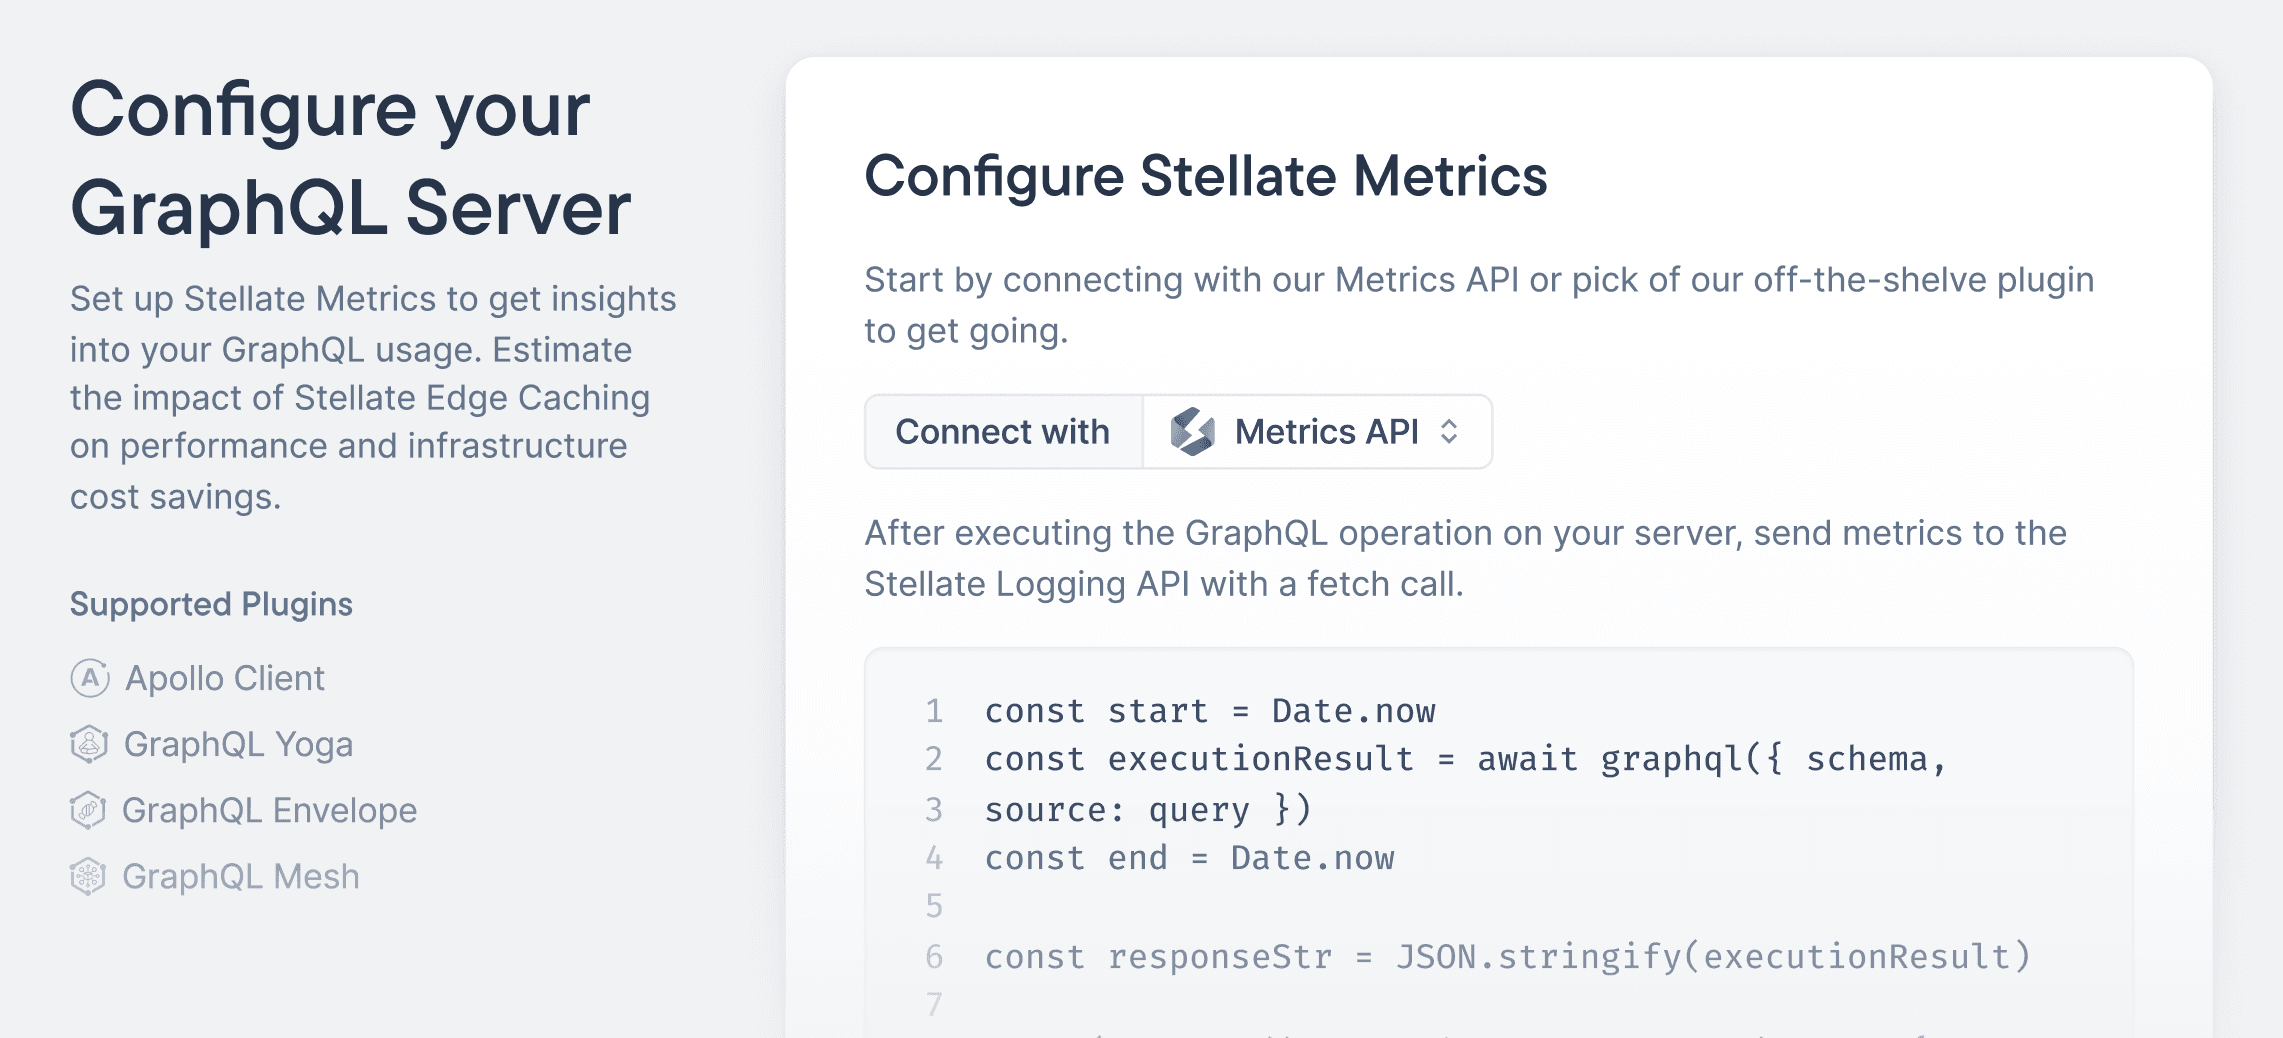Open the Apollo Client plugin link
This screenshot has height=1038, width=2283.
[x=224, y=678]
